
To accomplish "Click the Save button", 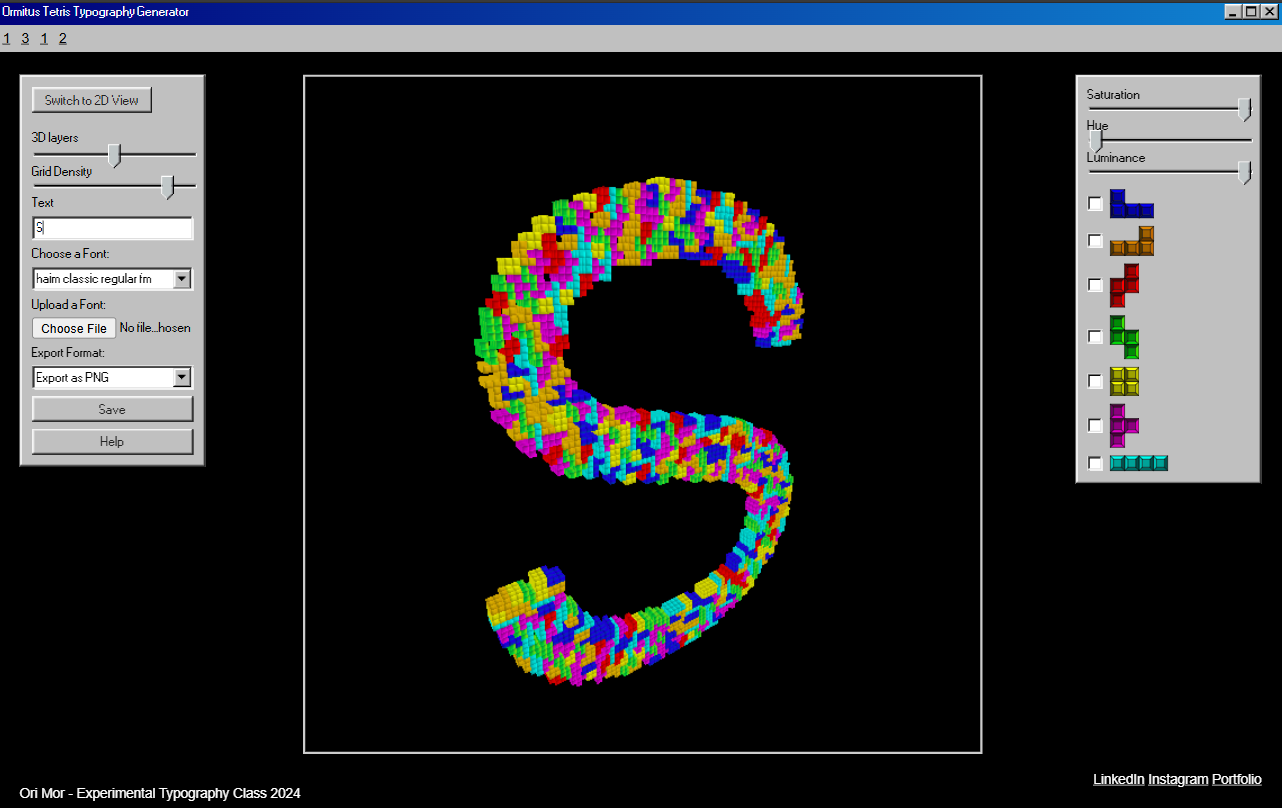I will (112, 409).
